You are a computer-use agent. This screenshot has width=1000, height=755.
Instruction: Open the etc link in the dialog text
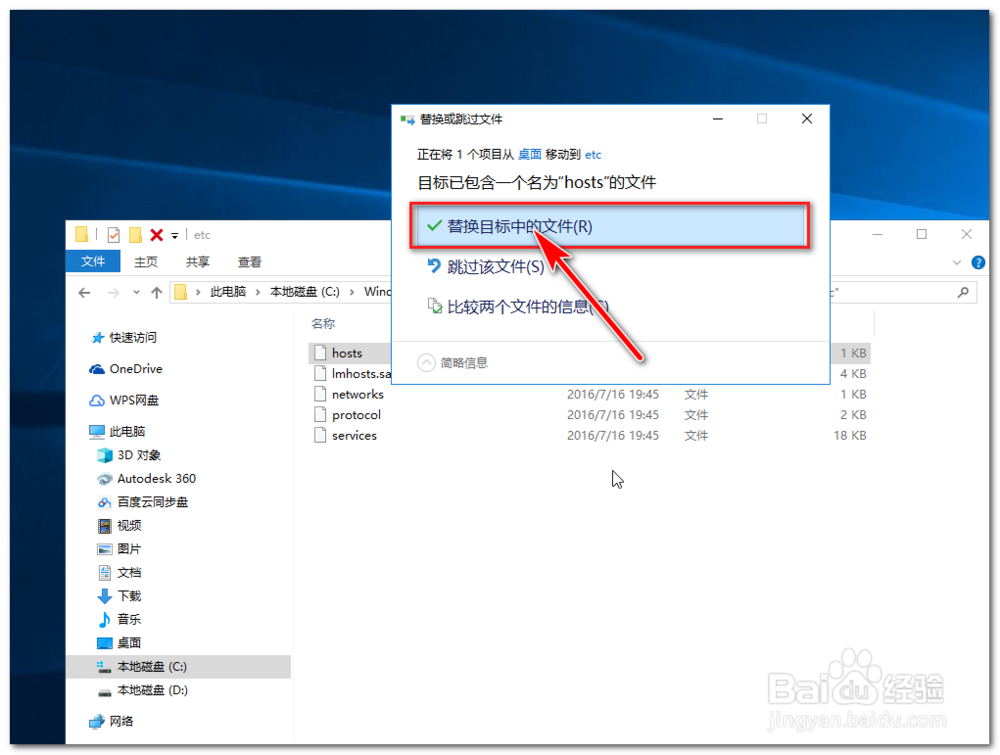tap(592, 155)
